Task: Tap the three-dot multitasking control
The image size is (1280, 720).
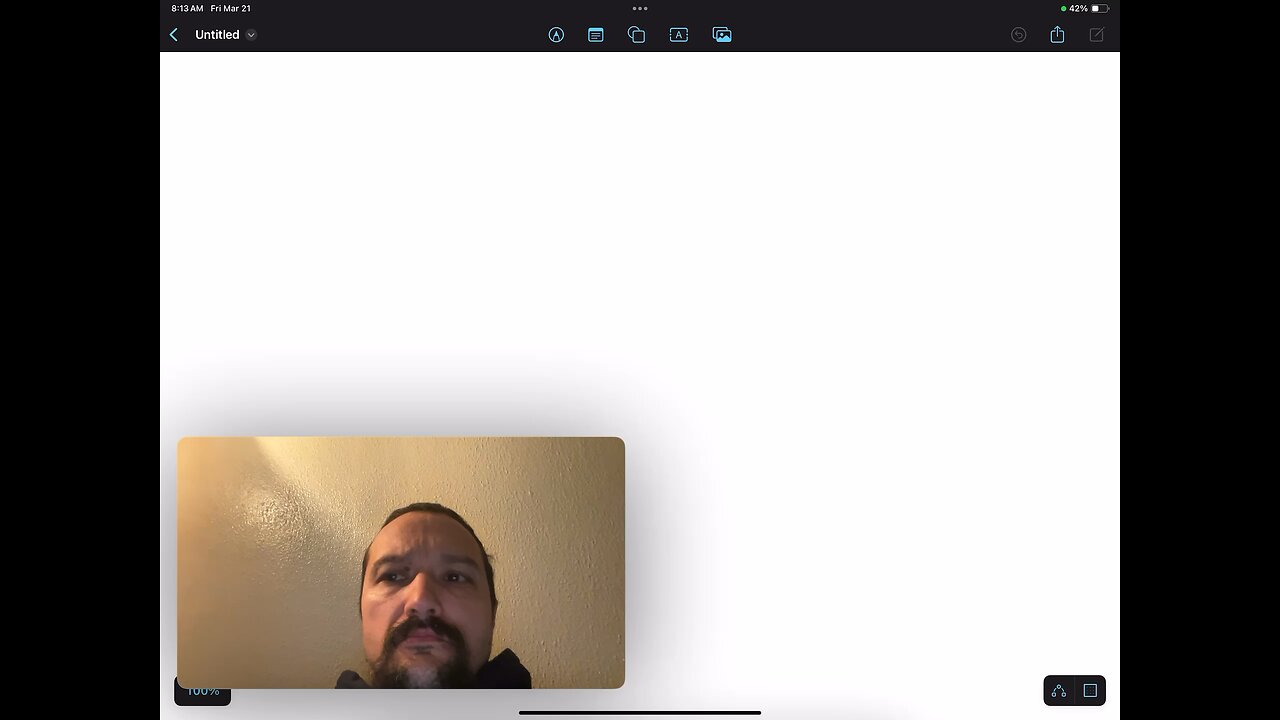Action: [640, 8]
